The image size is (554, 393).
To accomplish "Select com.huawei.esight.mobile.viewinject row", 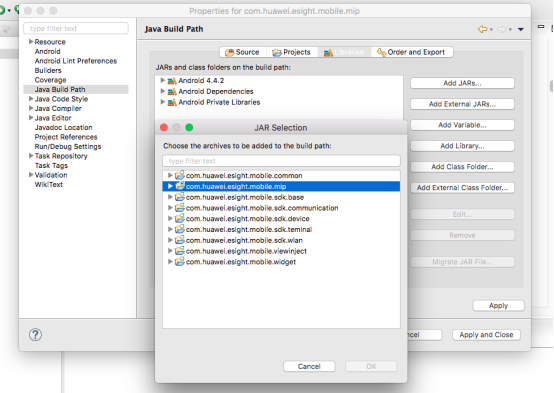I will tap(281, 251).
